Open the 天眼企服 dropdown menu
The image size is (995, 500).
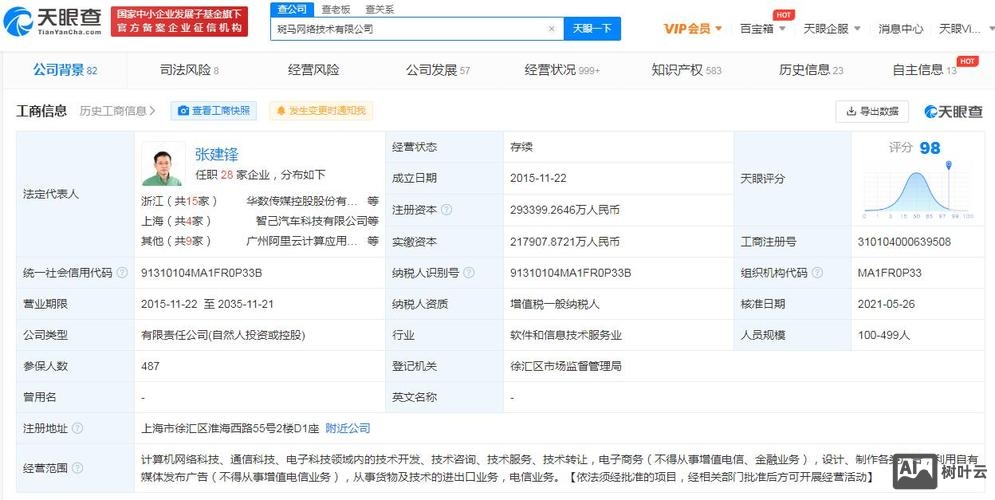pyautogui.click(x=832, y=29)
